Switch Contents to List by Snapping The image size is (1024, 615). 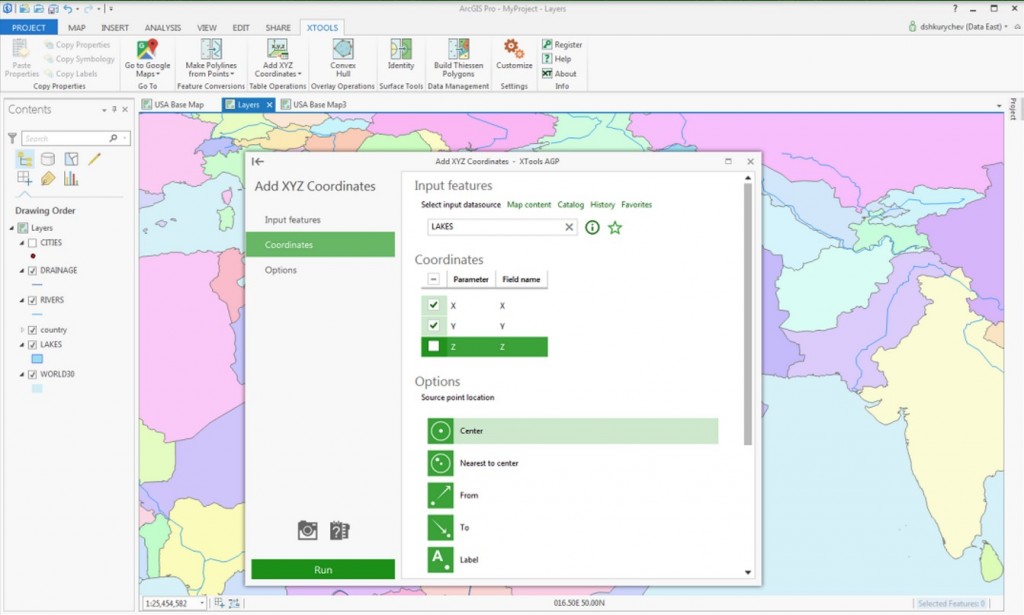(25, 178)
